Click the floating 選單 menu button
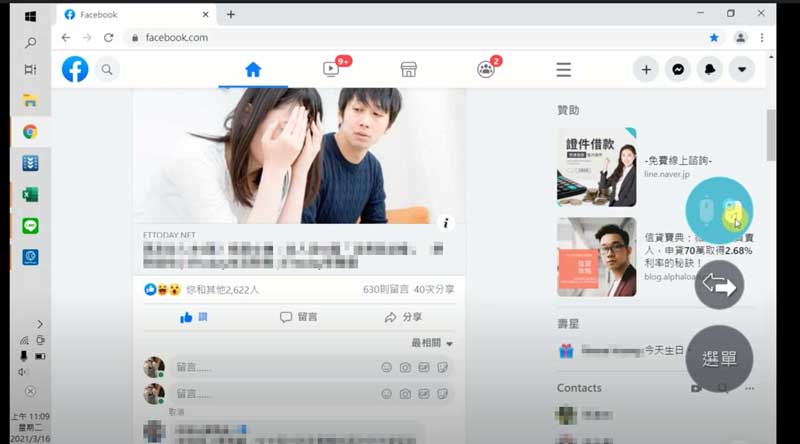This screenshot has width=800, height=444. click(x=719, y=359)
